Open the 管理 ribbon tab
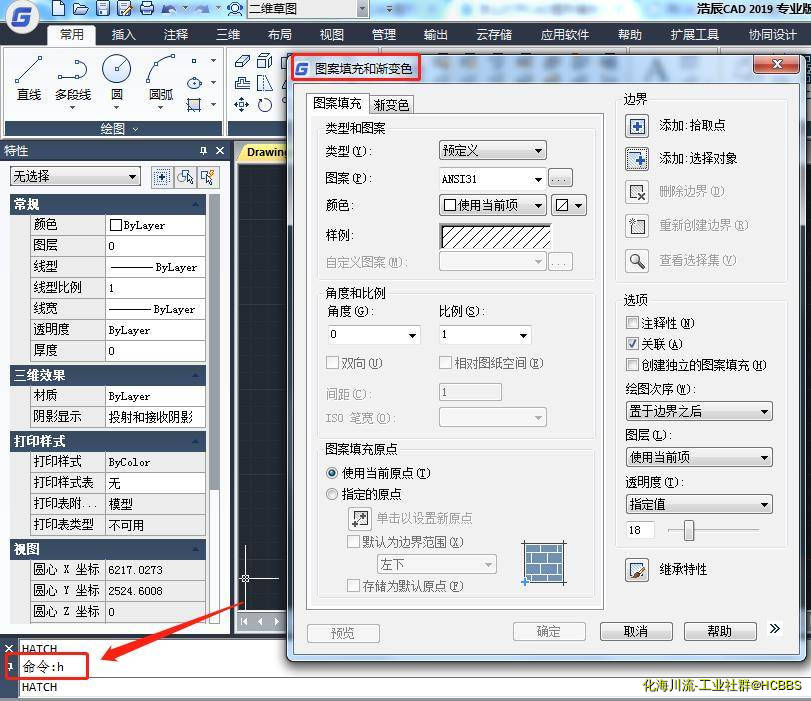The image size is (811, 701). point(384,35)
